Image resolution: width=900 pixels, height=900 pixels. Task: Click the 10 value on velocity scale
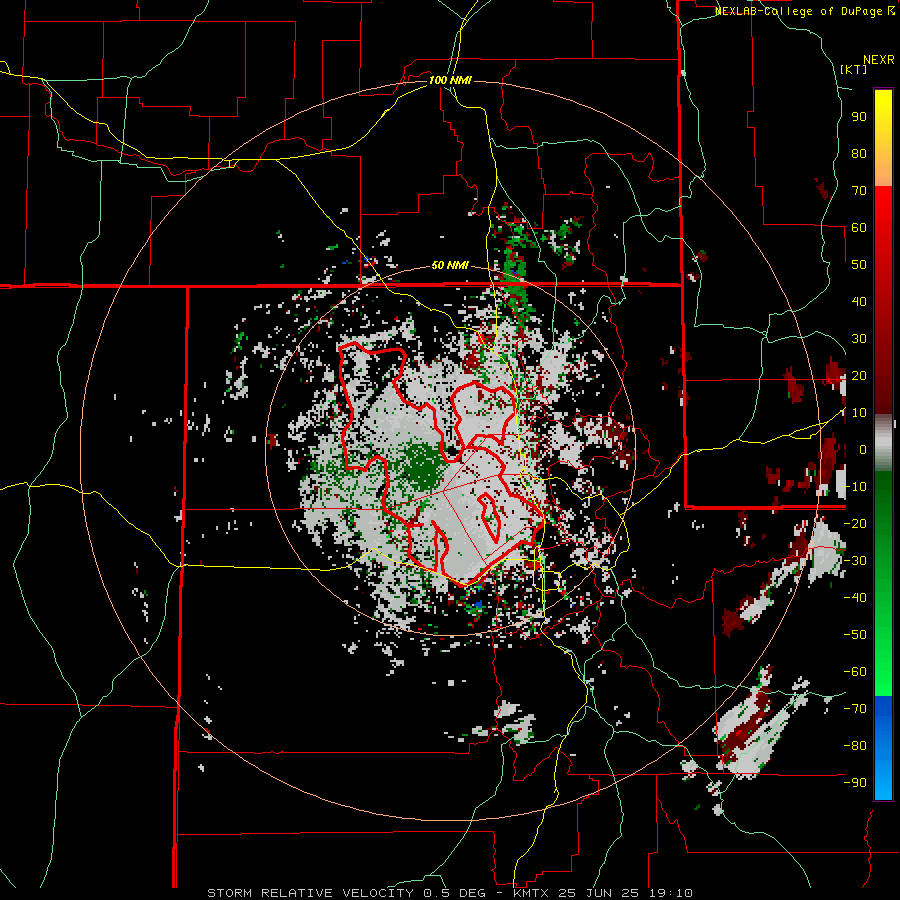pyautogui.click(x=859, y=413)
